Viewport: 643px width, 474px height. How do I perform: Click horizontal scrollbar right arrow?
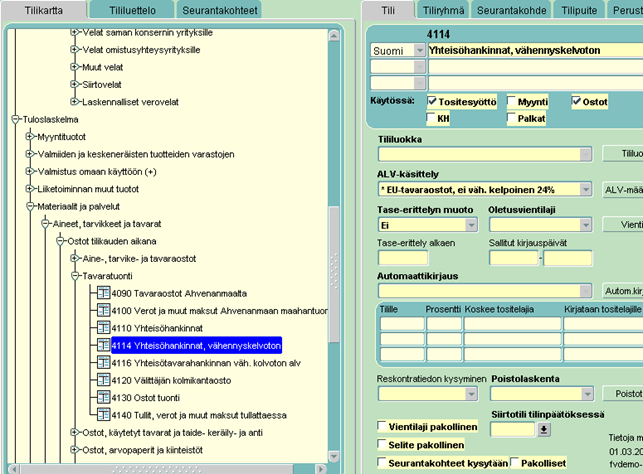click(321, 469)
